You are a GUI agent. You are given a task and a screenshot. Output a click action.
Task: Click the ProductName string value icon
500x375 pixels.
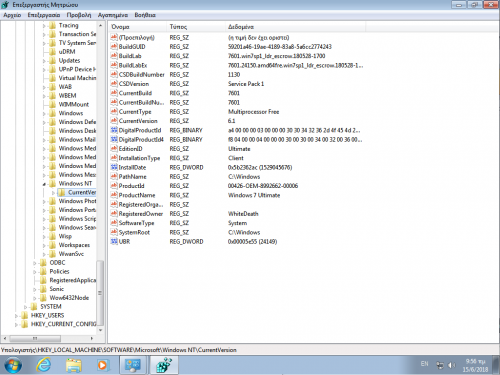click(114, 195)
